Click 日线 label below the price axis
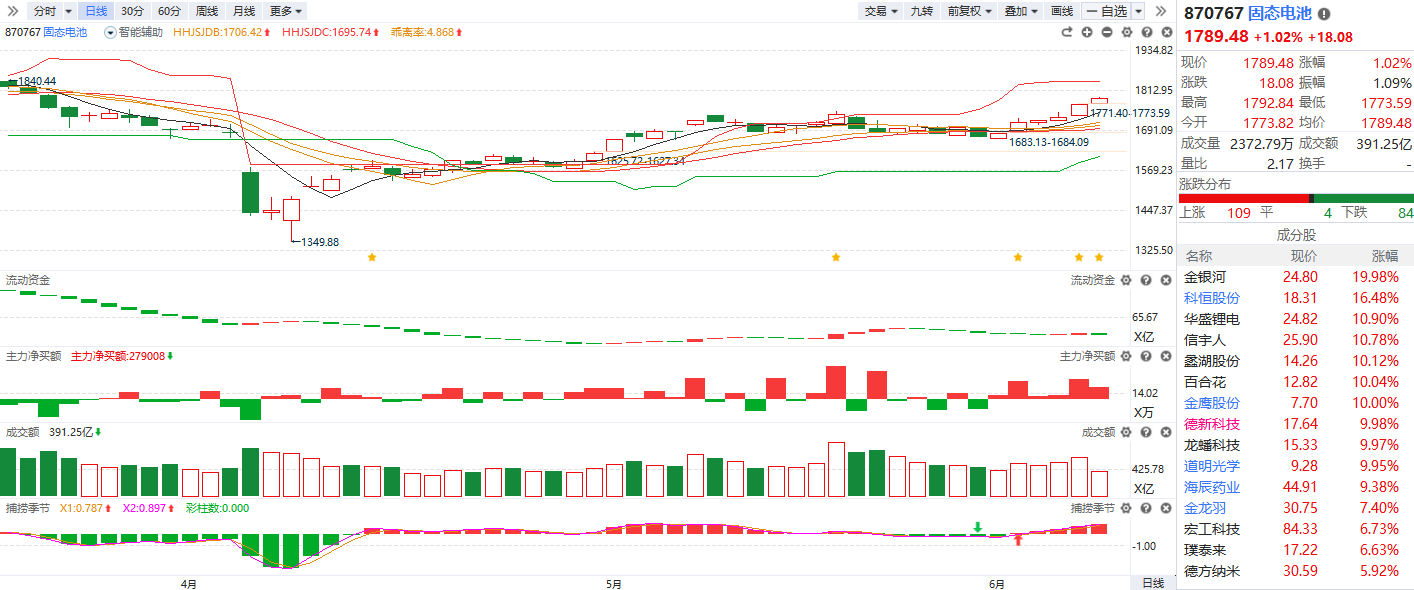Image resolution: width=1414 pixels, height=590 pixels. tap(1152, 582)
